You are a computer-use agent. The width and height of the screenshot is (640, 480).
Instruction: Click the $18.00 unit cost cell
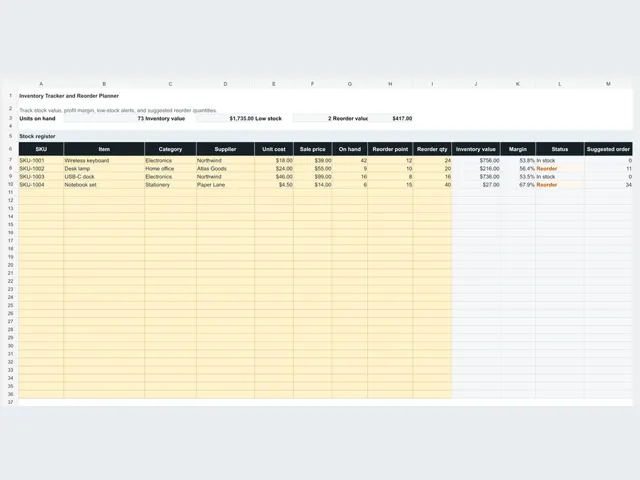point(274,160)
